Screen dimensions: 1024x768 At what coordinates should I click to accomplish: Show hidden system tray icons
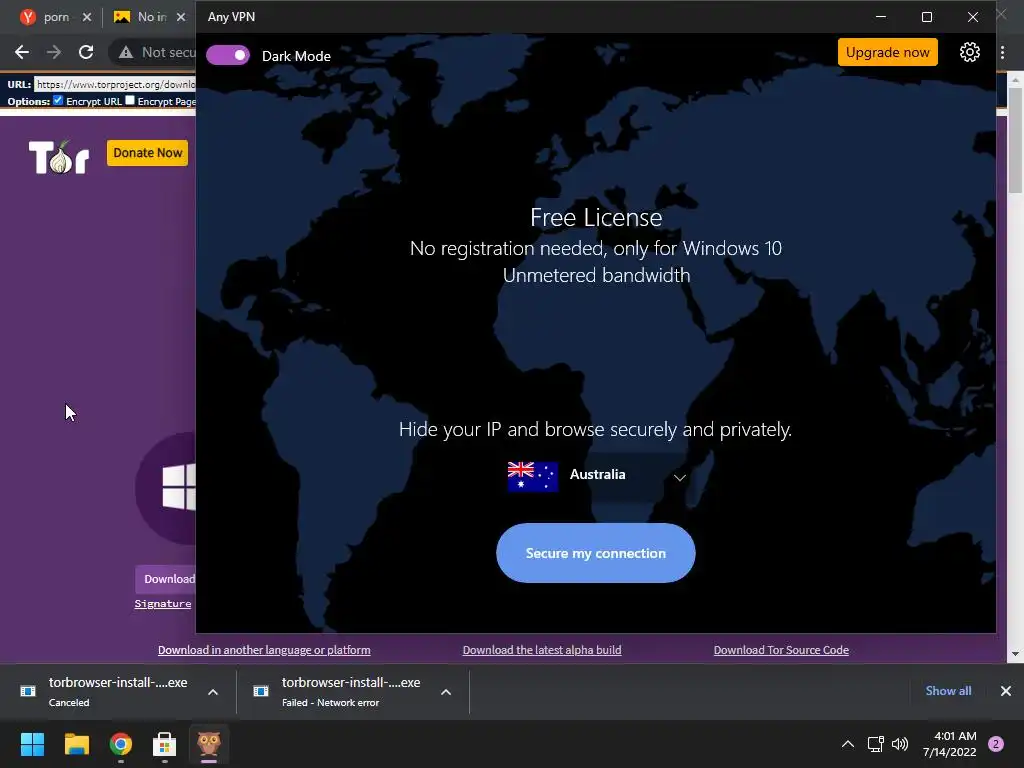tap(848, 744)
